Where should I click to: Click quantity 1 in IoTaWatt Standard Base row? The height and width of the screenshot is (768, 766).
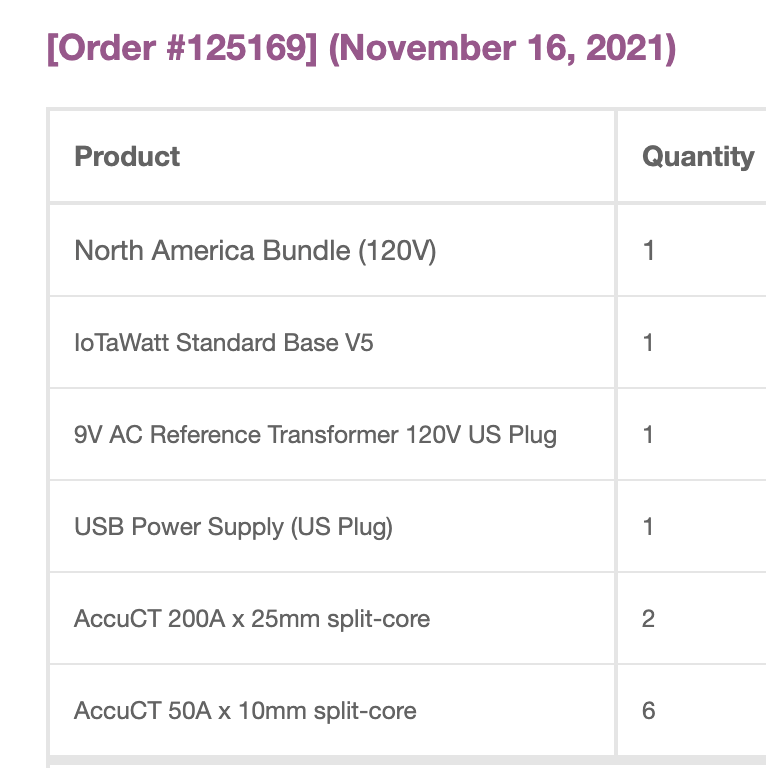coord(649,343)
